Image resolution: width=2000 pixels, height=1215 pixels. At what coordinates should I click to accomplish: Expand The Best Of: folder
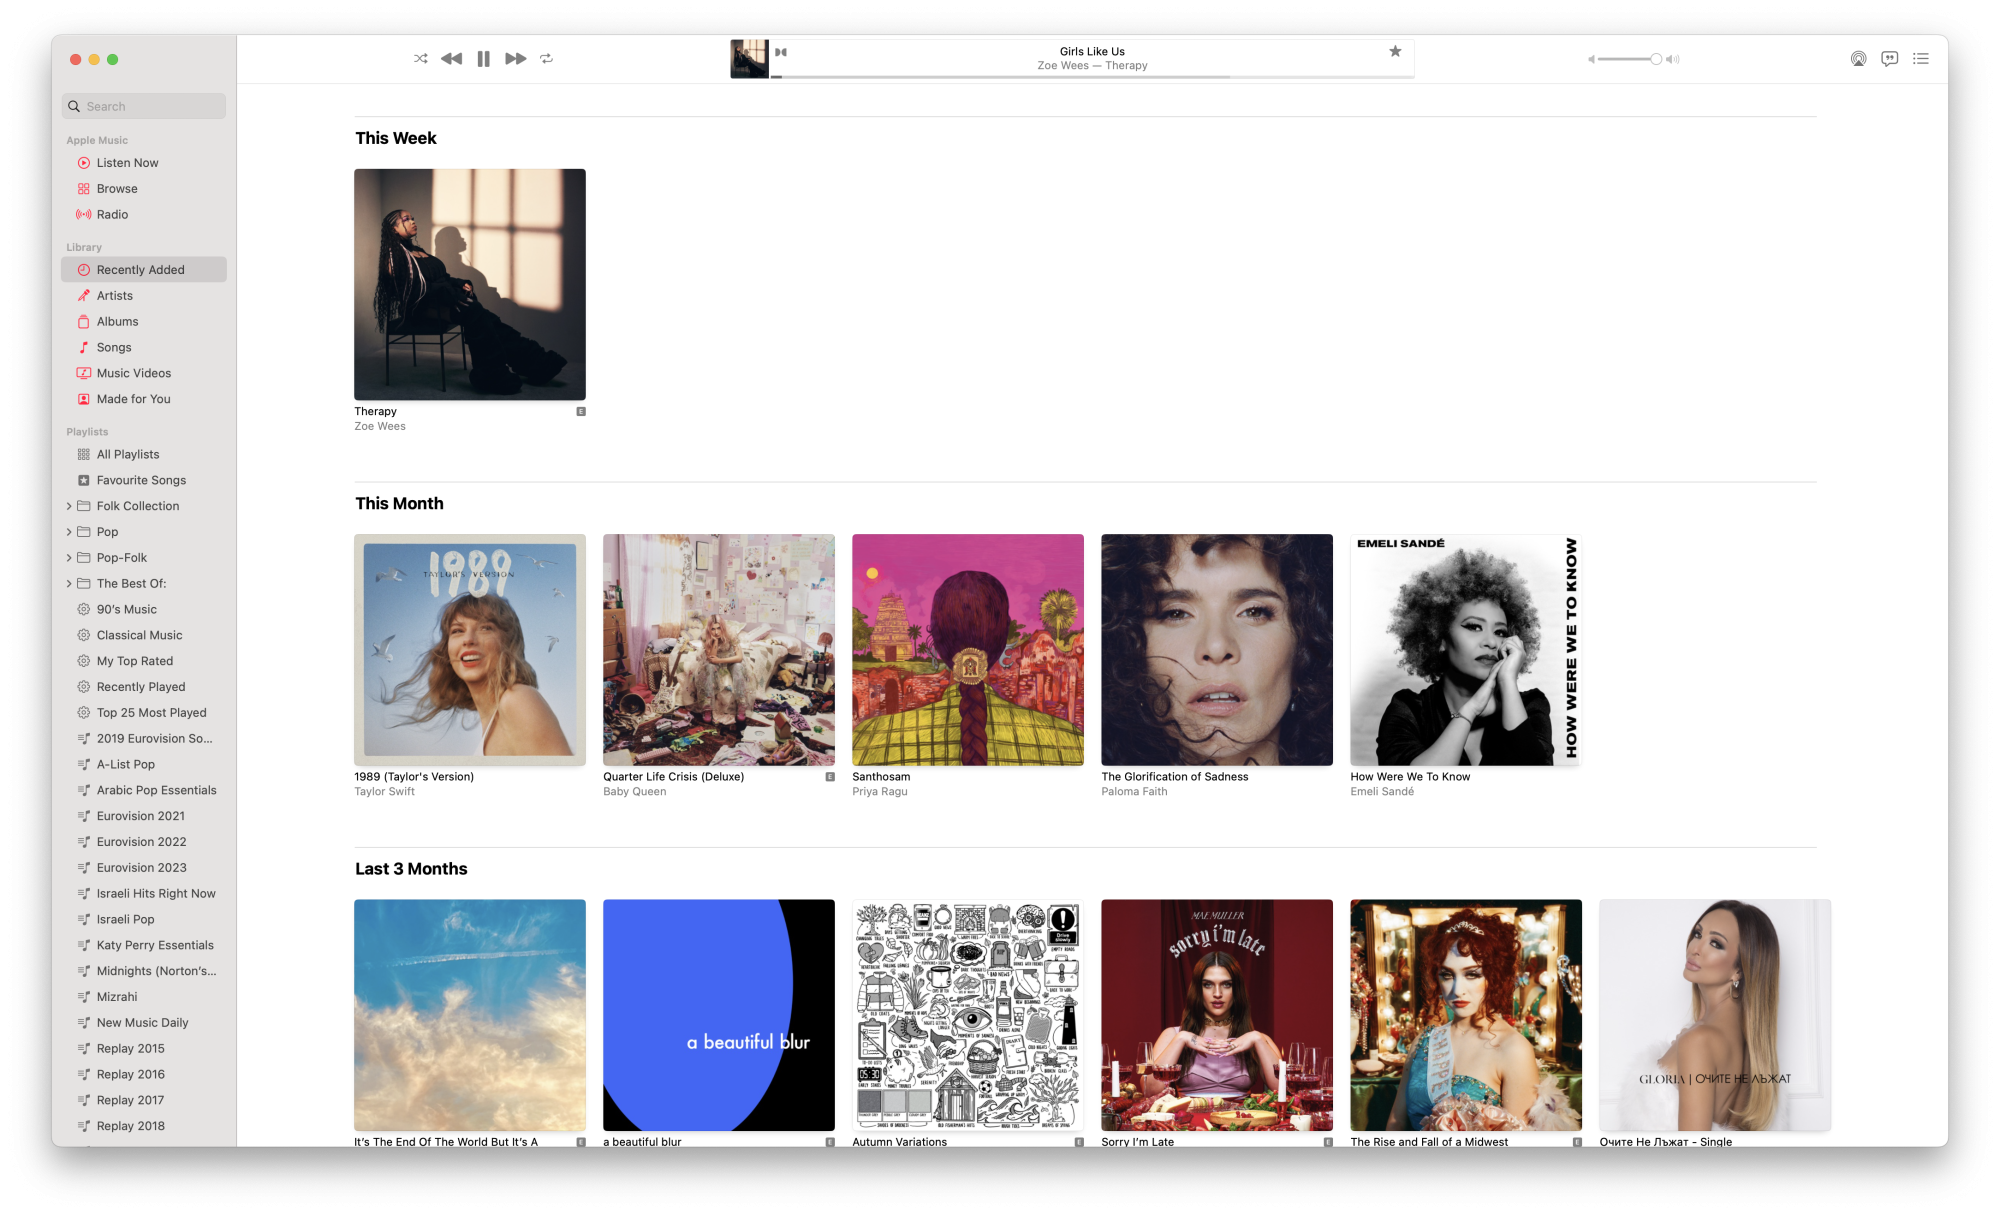click(69, 584)
